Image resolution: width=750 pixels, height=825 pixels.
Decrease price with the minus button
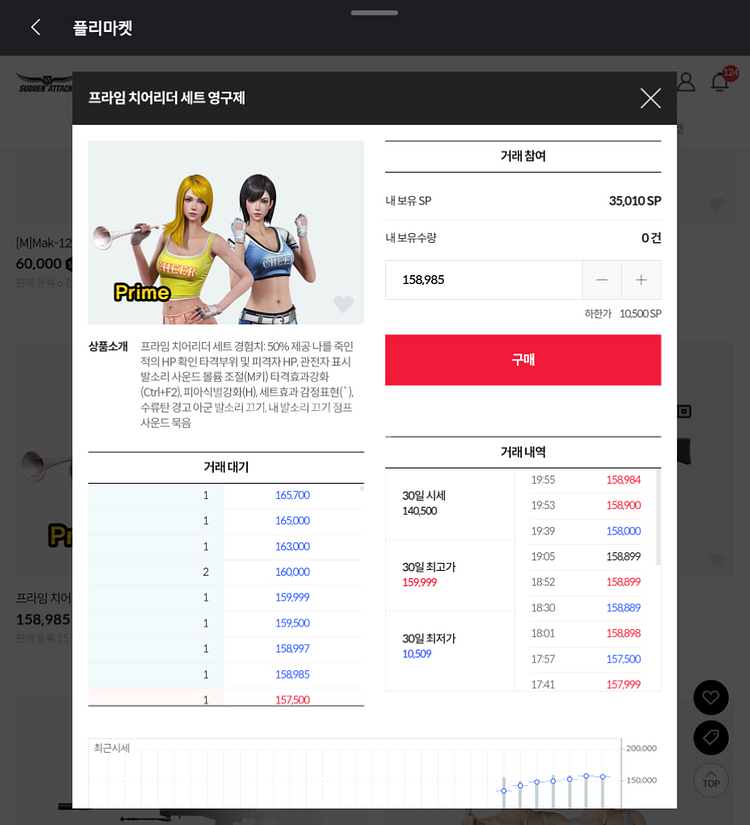(x=602, y=280)
